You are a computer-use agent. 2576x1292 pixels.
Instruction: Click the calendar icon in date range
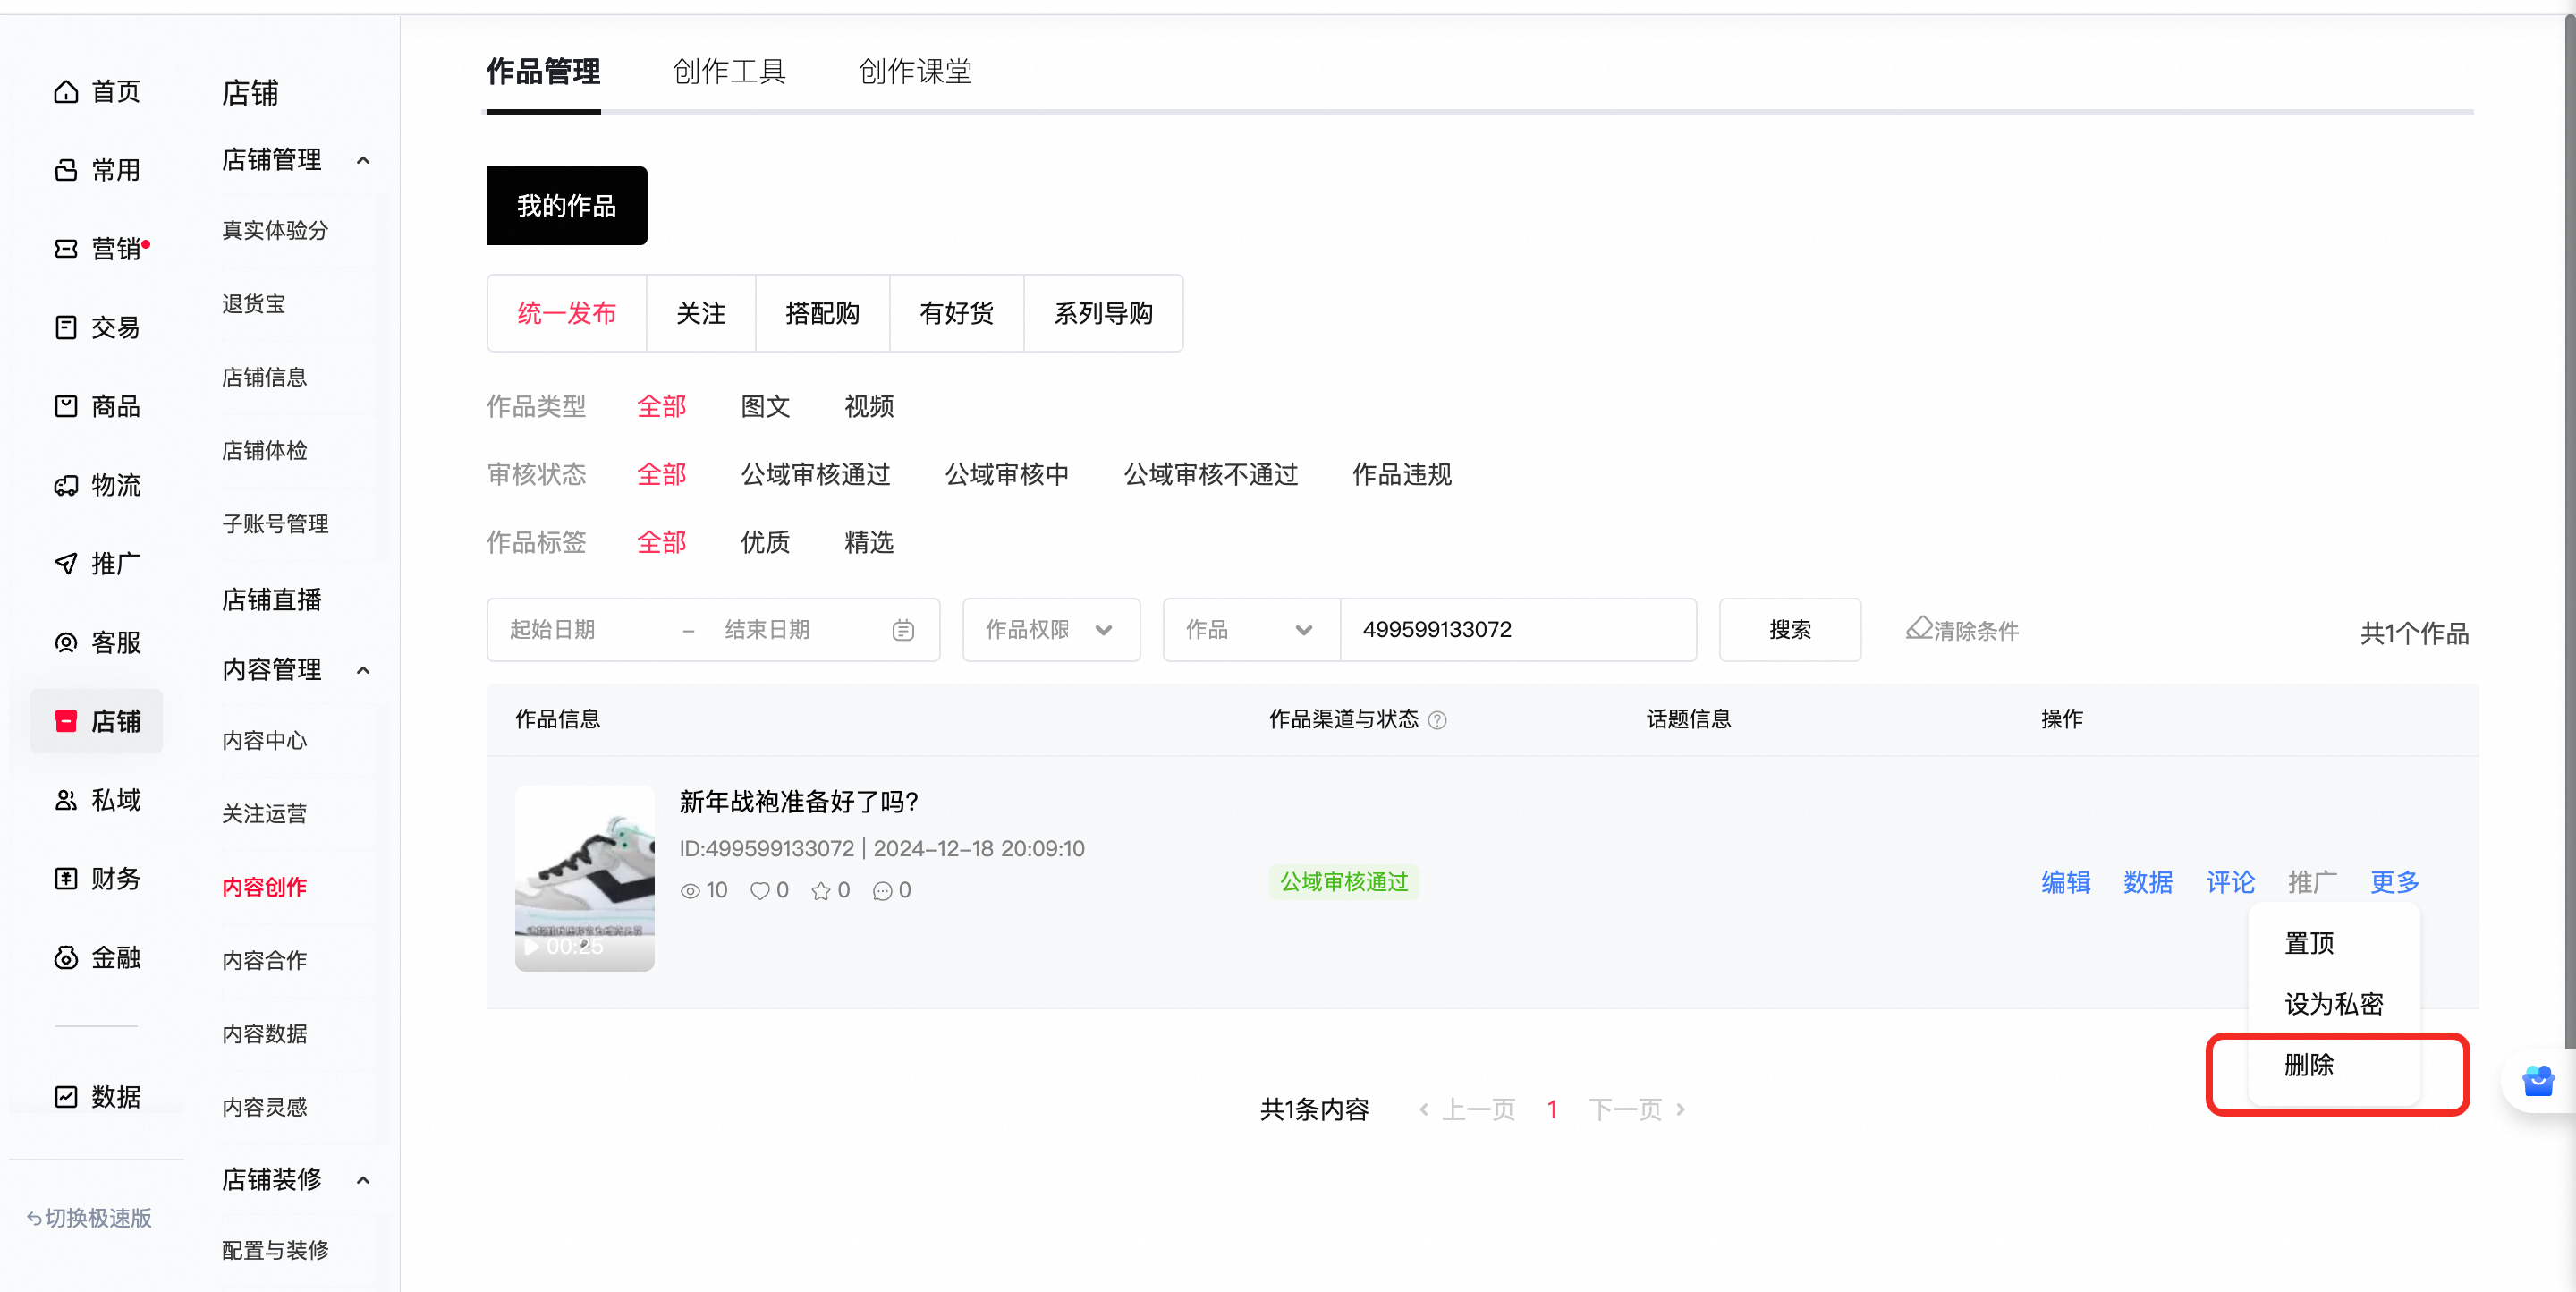(x=902, y=630)
